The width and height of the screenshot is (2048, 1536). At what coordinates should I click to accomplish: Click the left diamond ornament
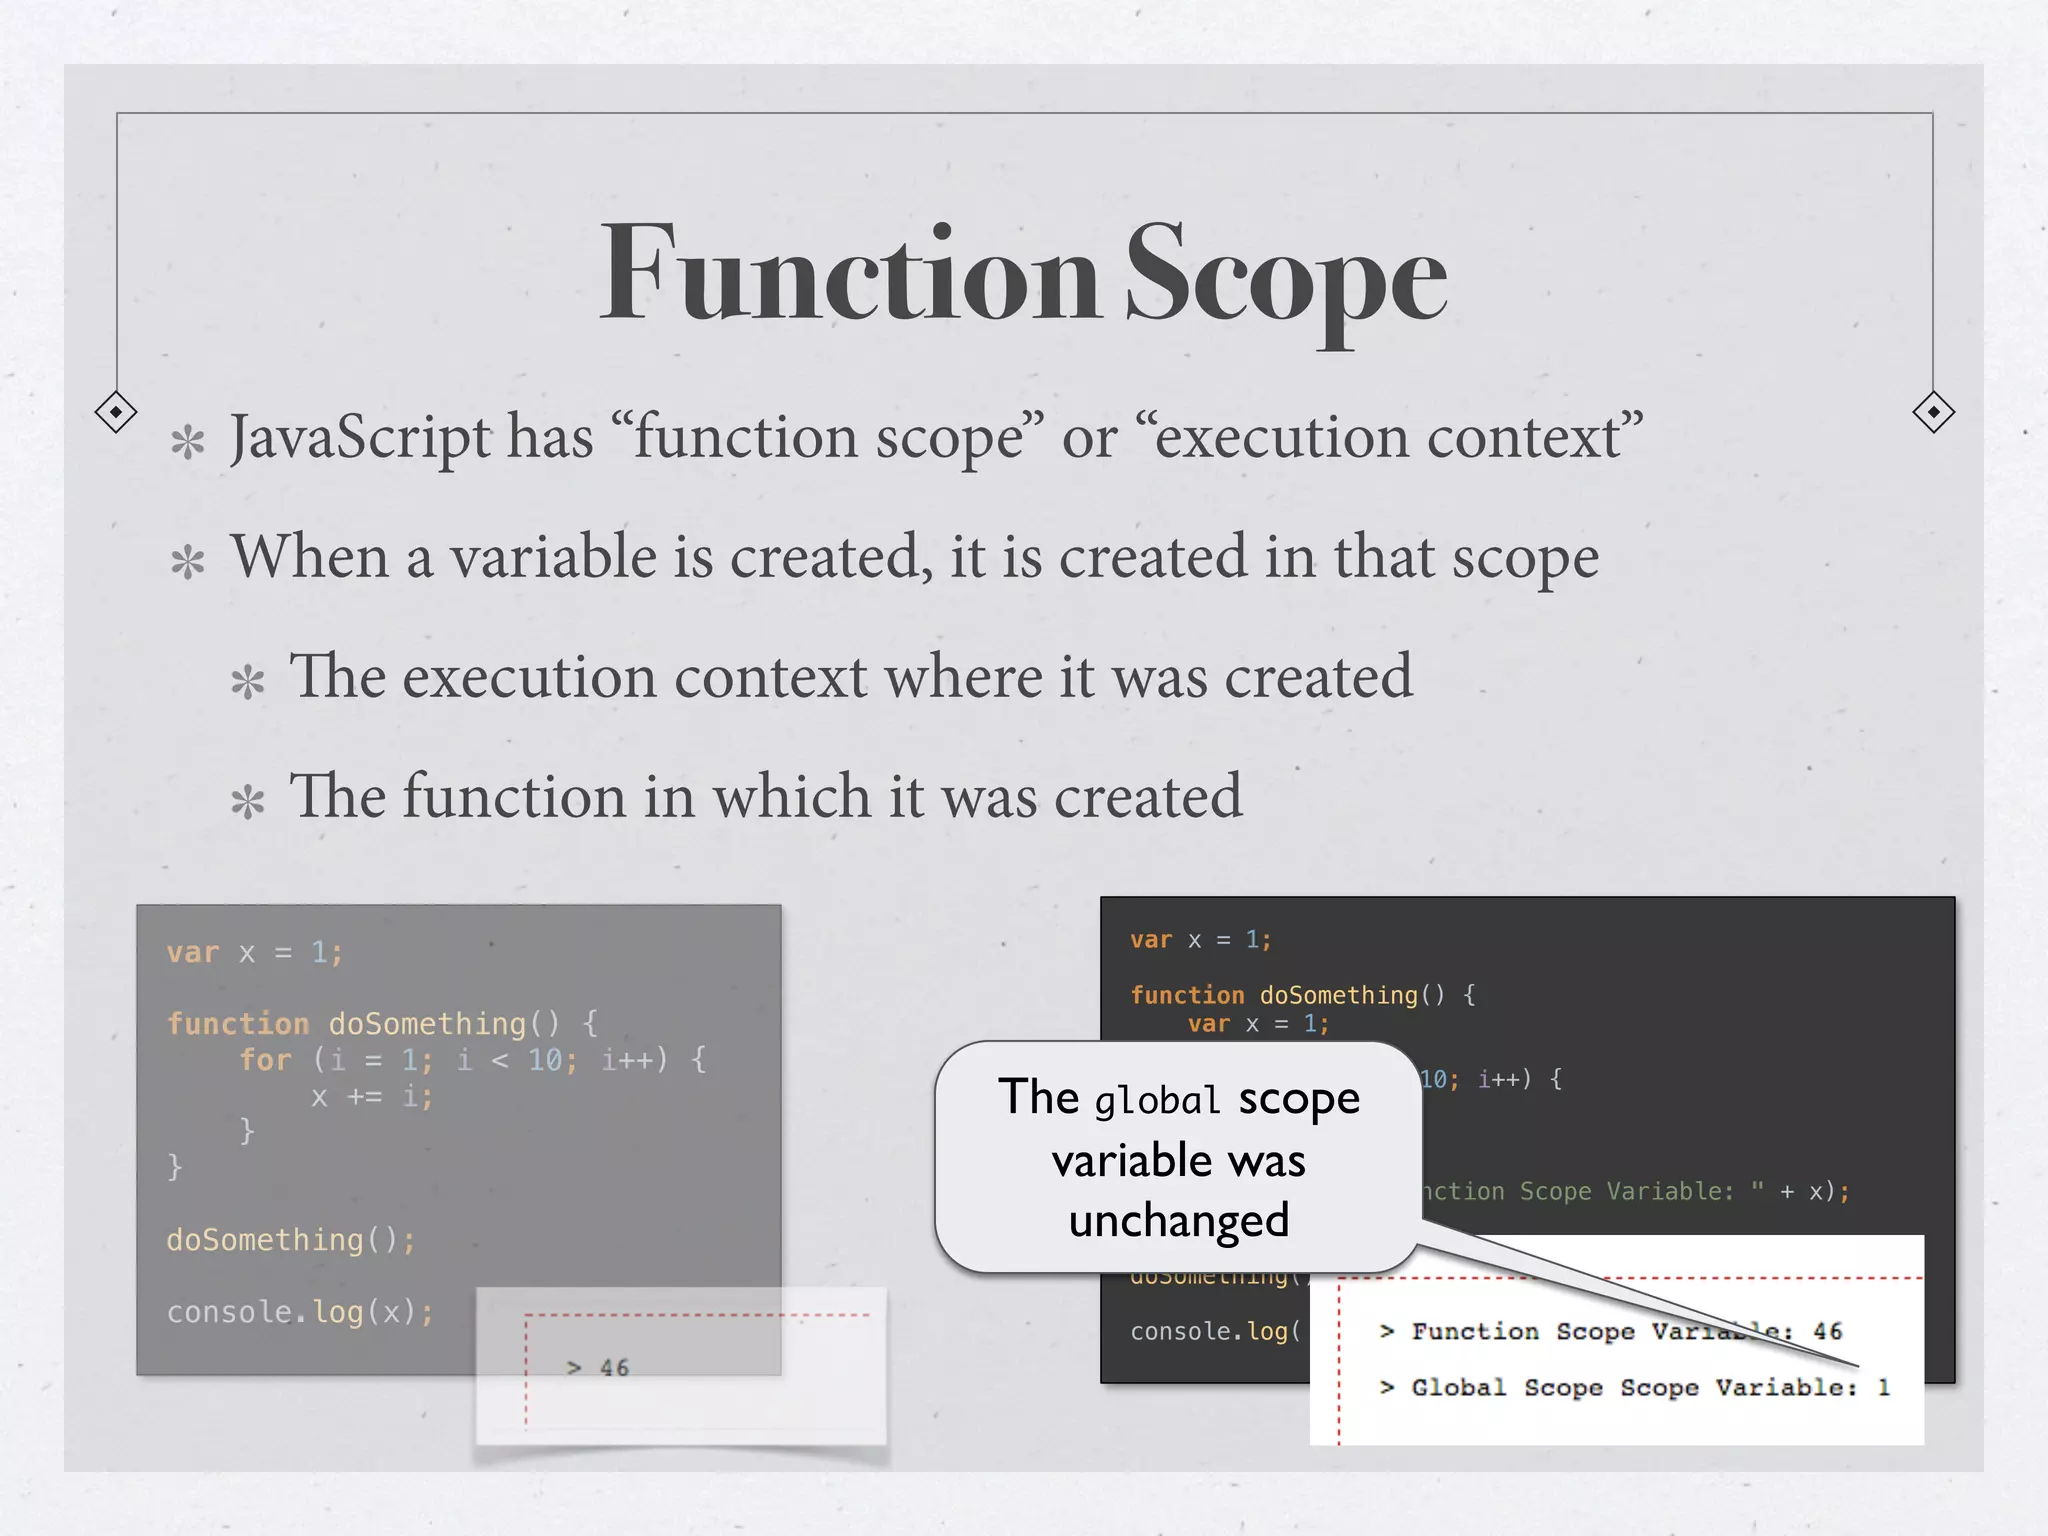click(116, 412)
